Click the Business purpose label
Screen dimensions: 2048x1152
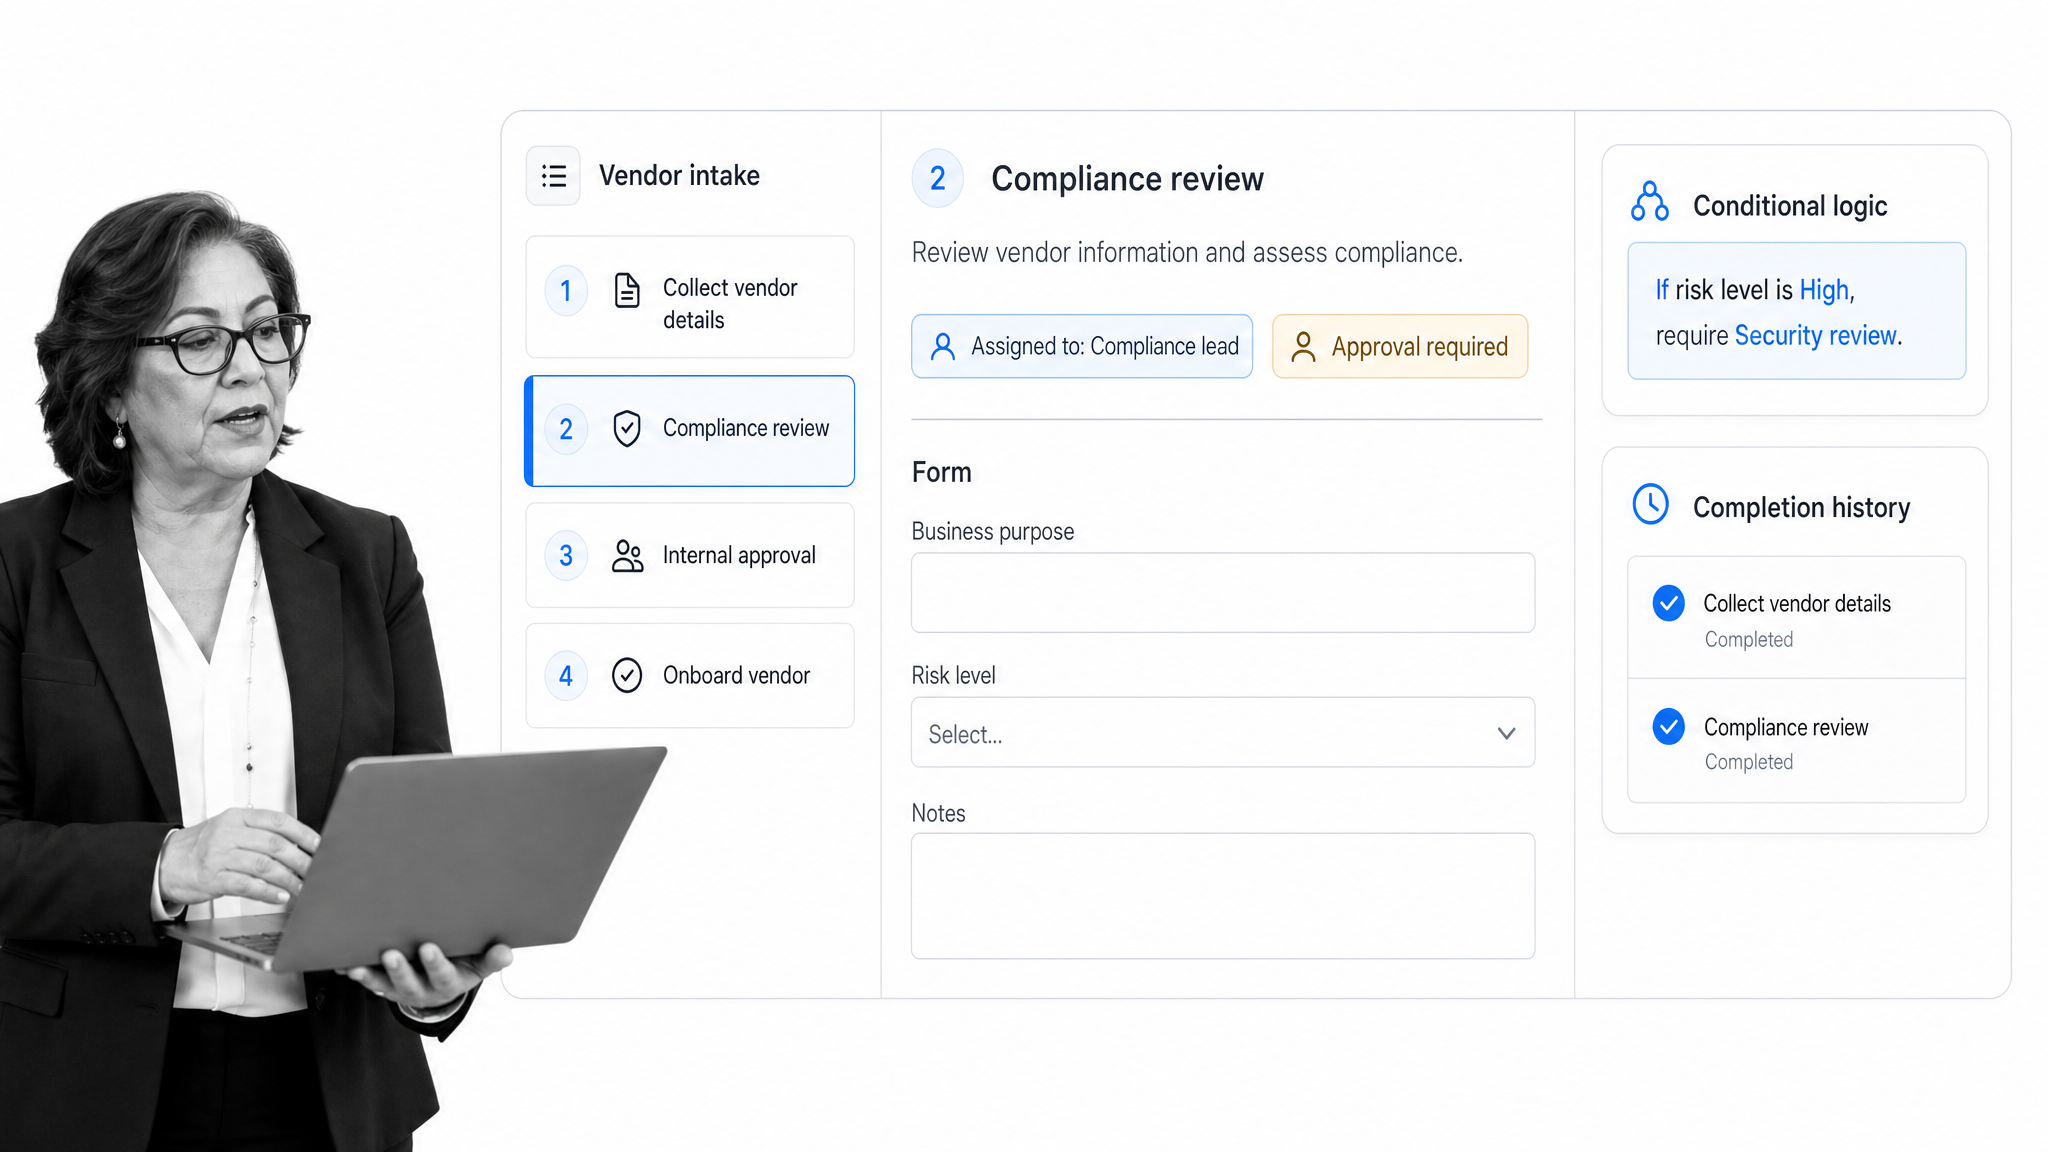click(992, 532)
